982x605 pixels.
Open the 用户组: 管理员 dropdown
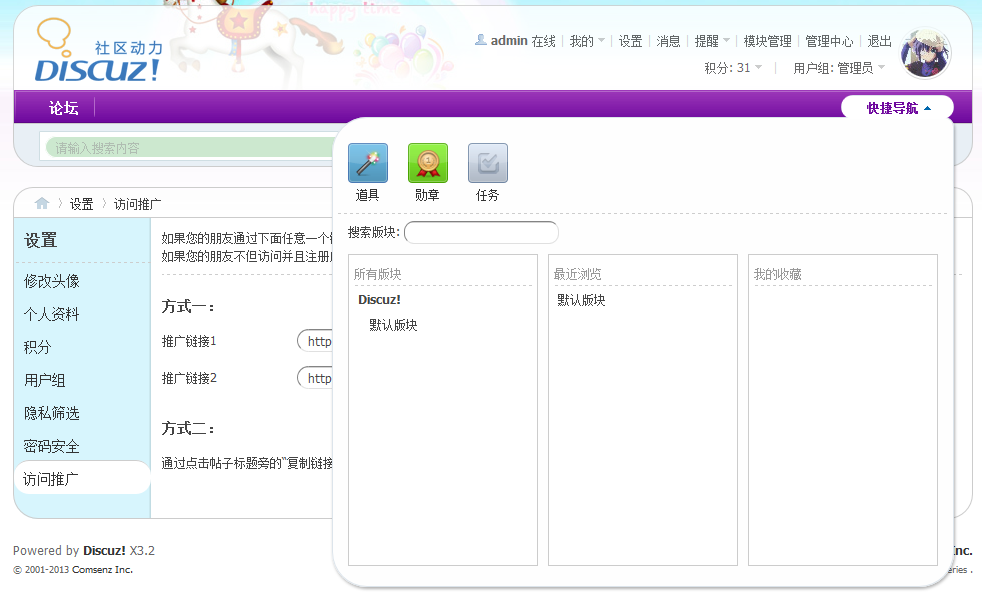pos(838,68)
